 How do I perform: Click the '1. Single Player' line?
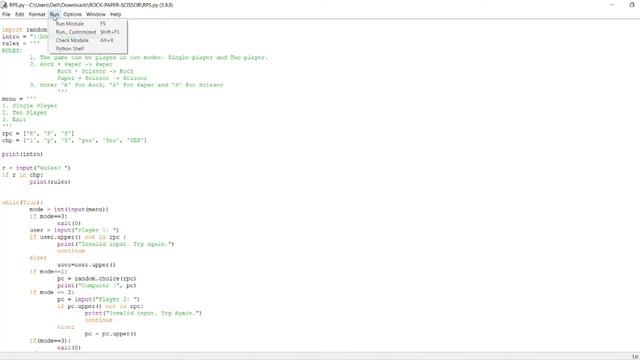(x=29, y=106)
